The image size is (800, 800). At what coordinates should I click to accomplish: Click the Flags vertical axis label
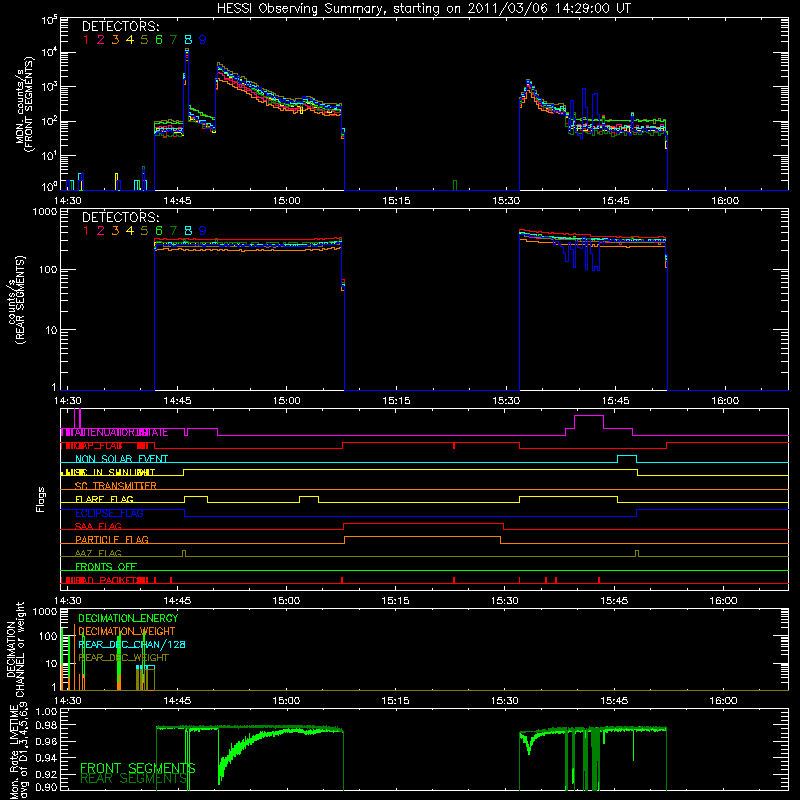[x=41, y=499]
